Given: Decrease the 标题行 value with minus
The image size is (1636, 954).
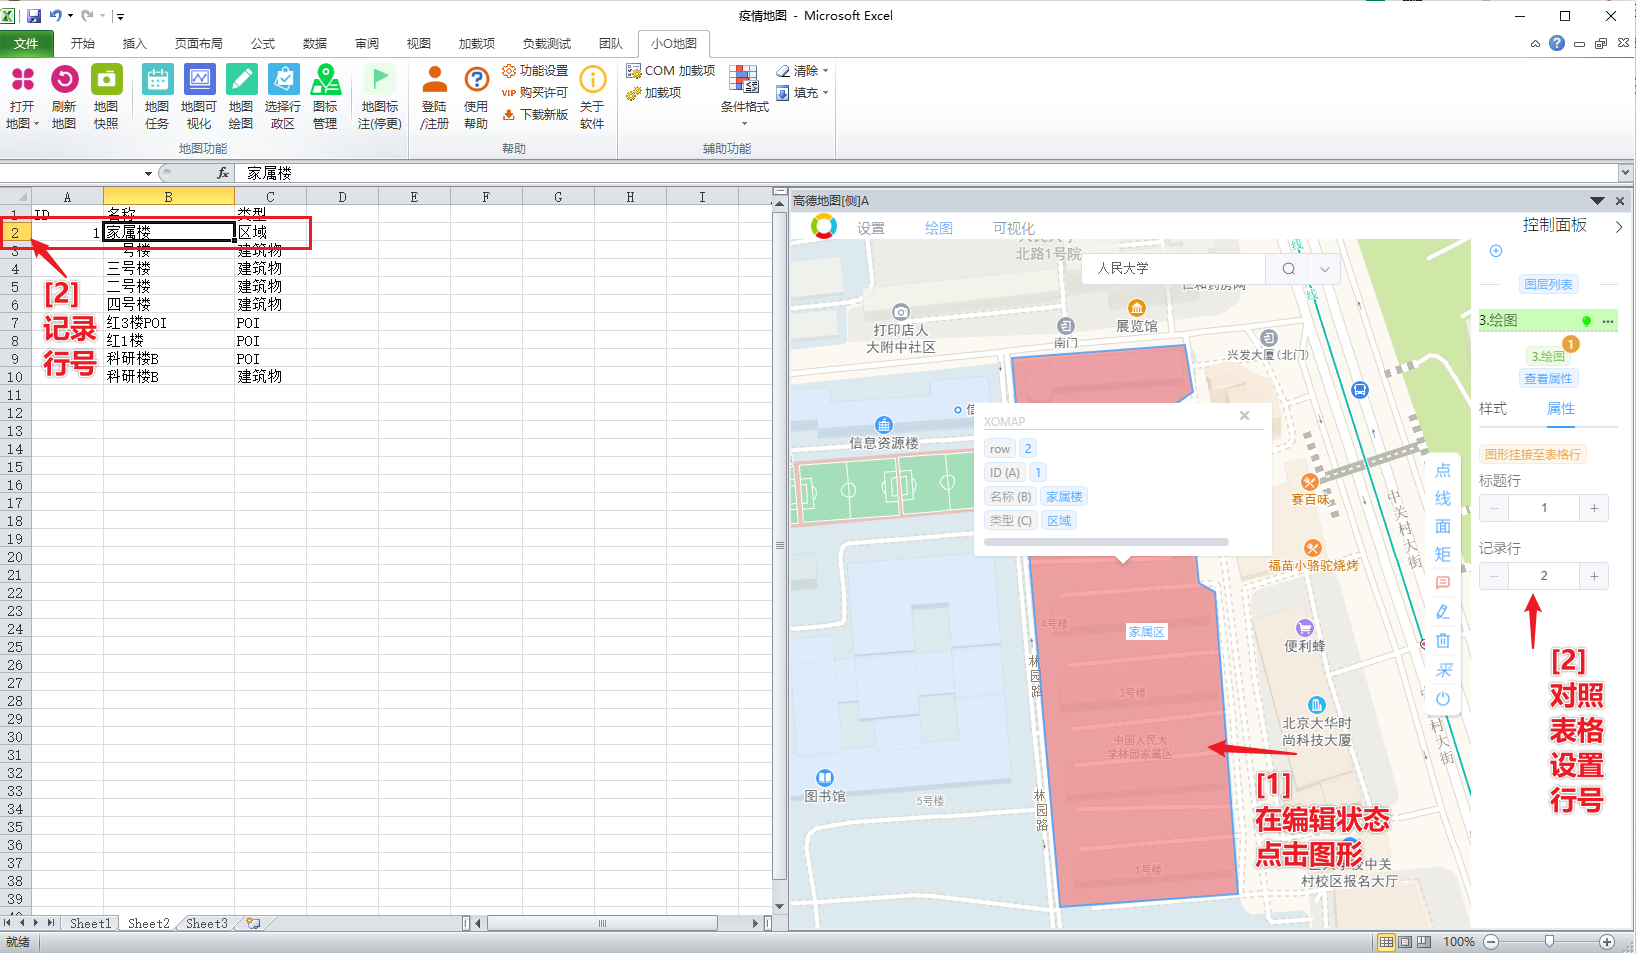Looking at the screenshot, I should click(1494, 508).
